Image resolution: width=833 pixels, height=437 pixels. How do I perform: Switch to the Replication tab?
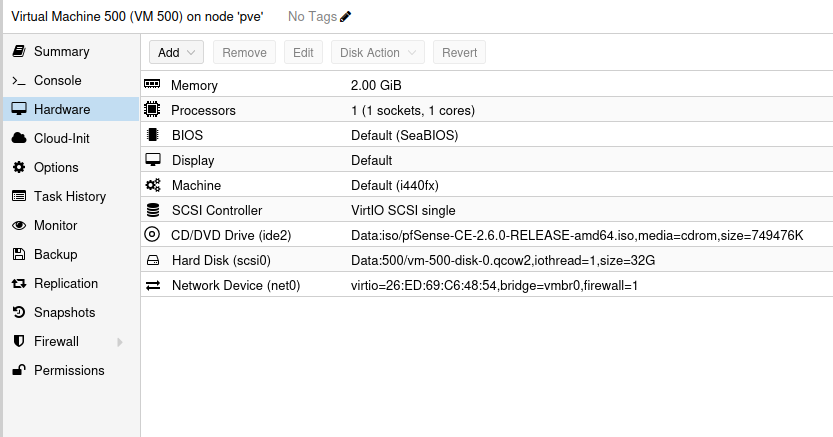(66, 283)
